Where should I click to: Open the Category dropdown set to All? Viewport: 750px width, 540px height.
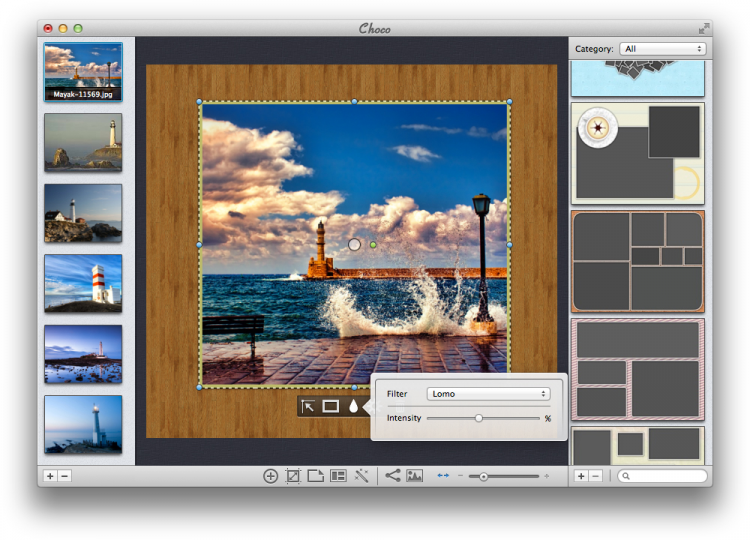click(662, 48)
